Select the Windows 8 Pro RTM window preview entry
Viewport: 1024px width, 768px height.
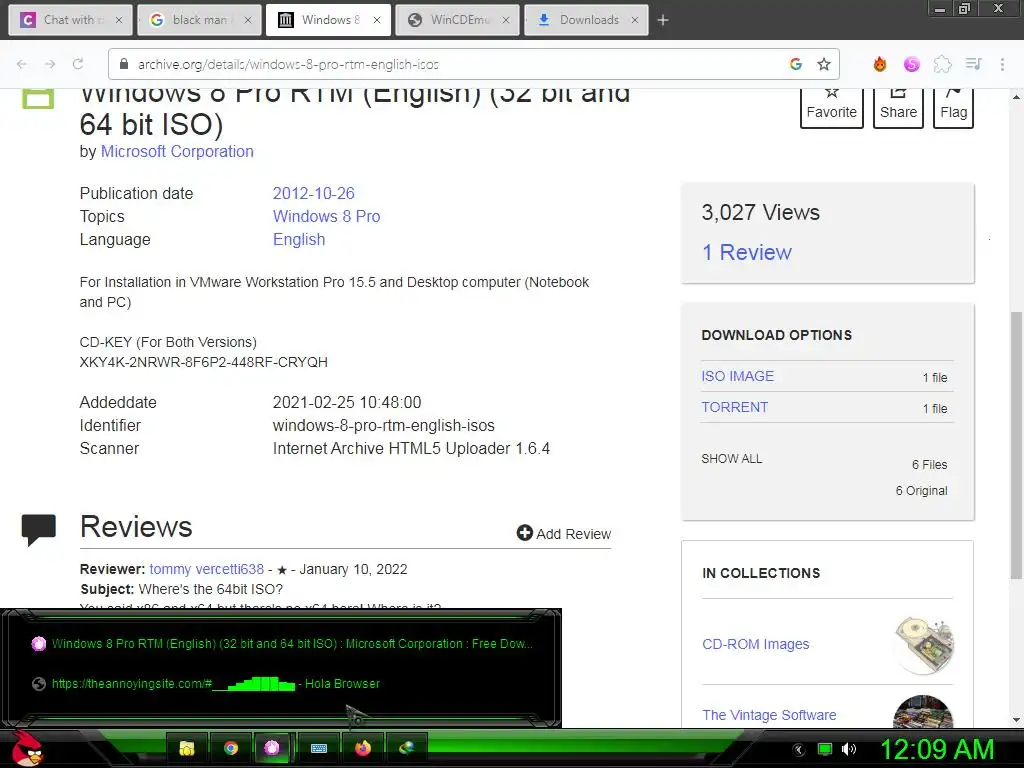pos(281,644)
